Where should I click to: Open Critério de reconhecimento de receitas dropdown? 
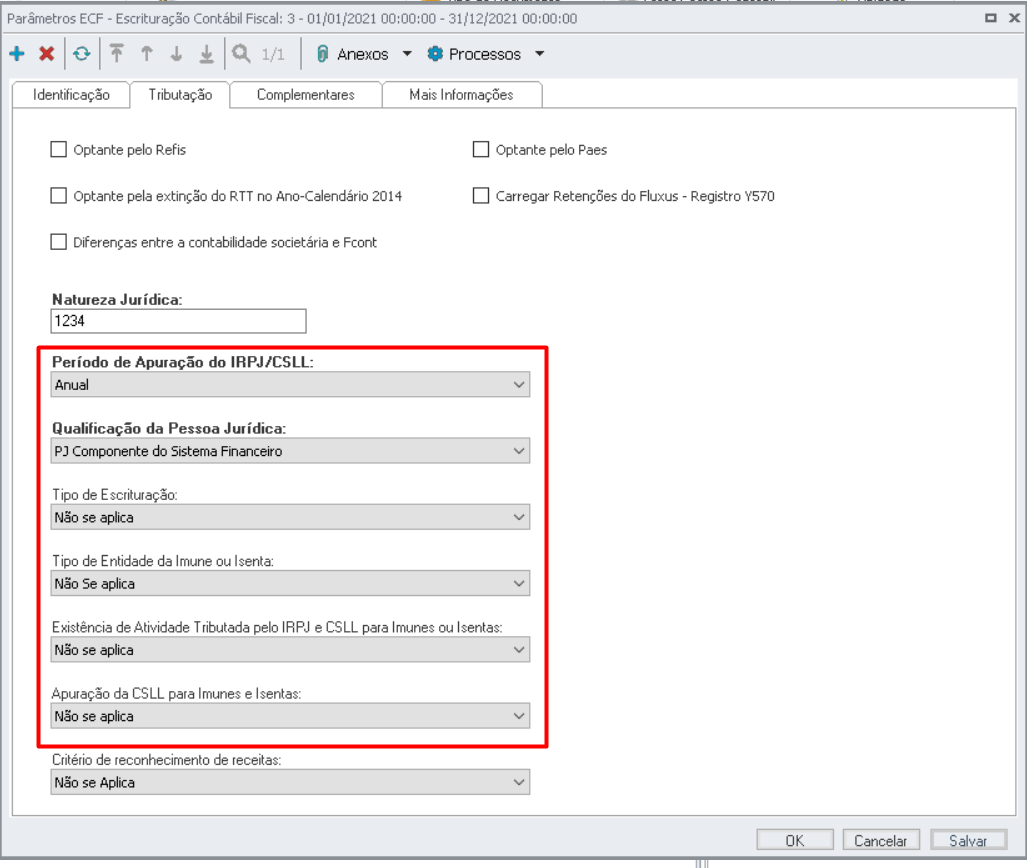290,782
